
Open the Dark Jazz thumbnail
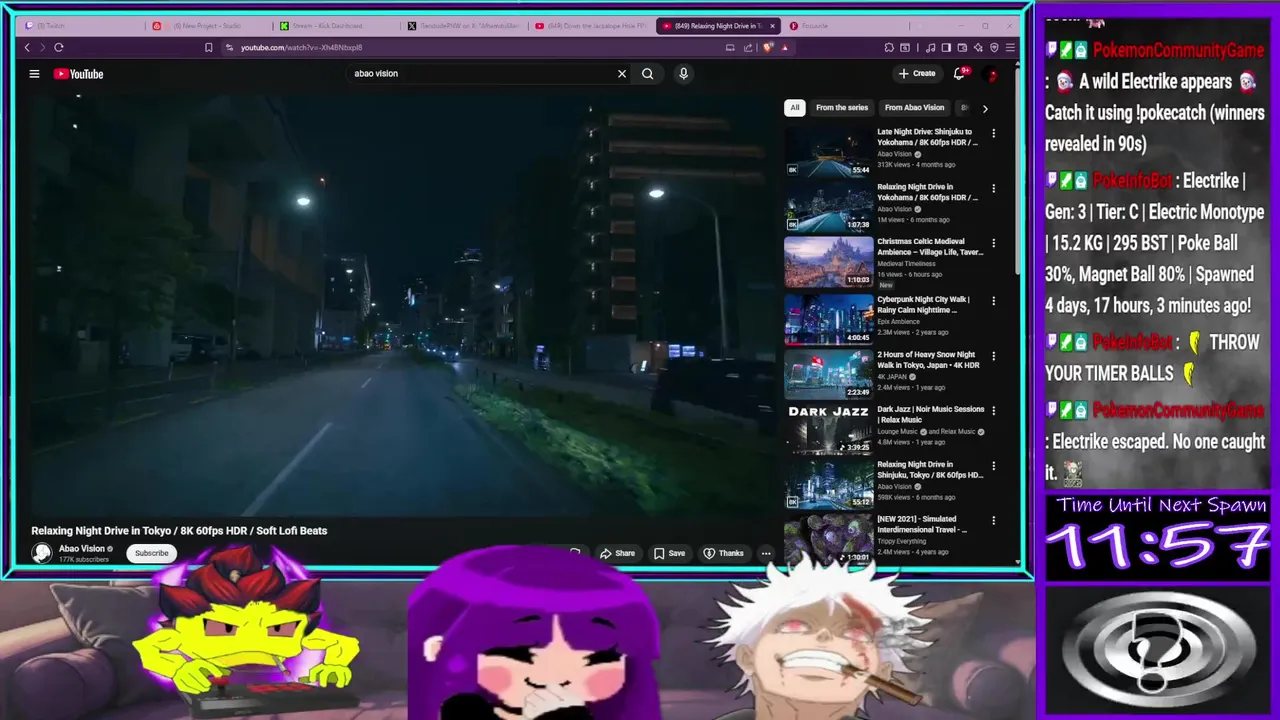[829, 428]
